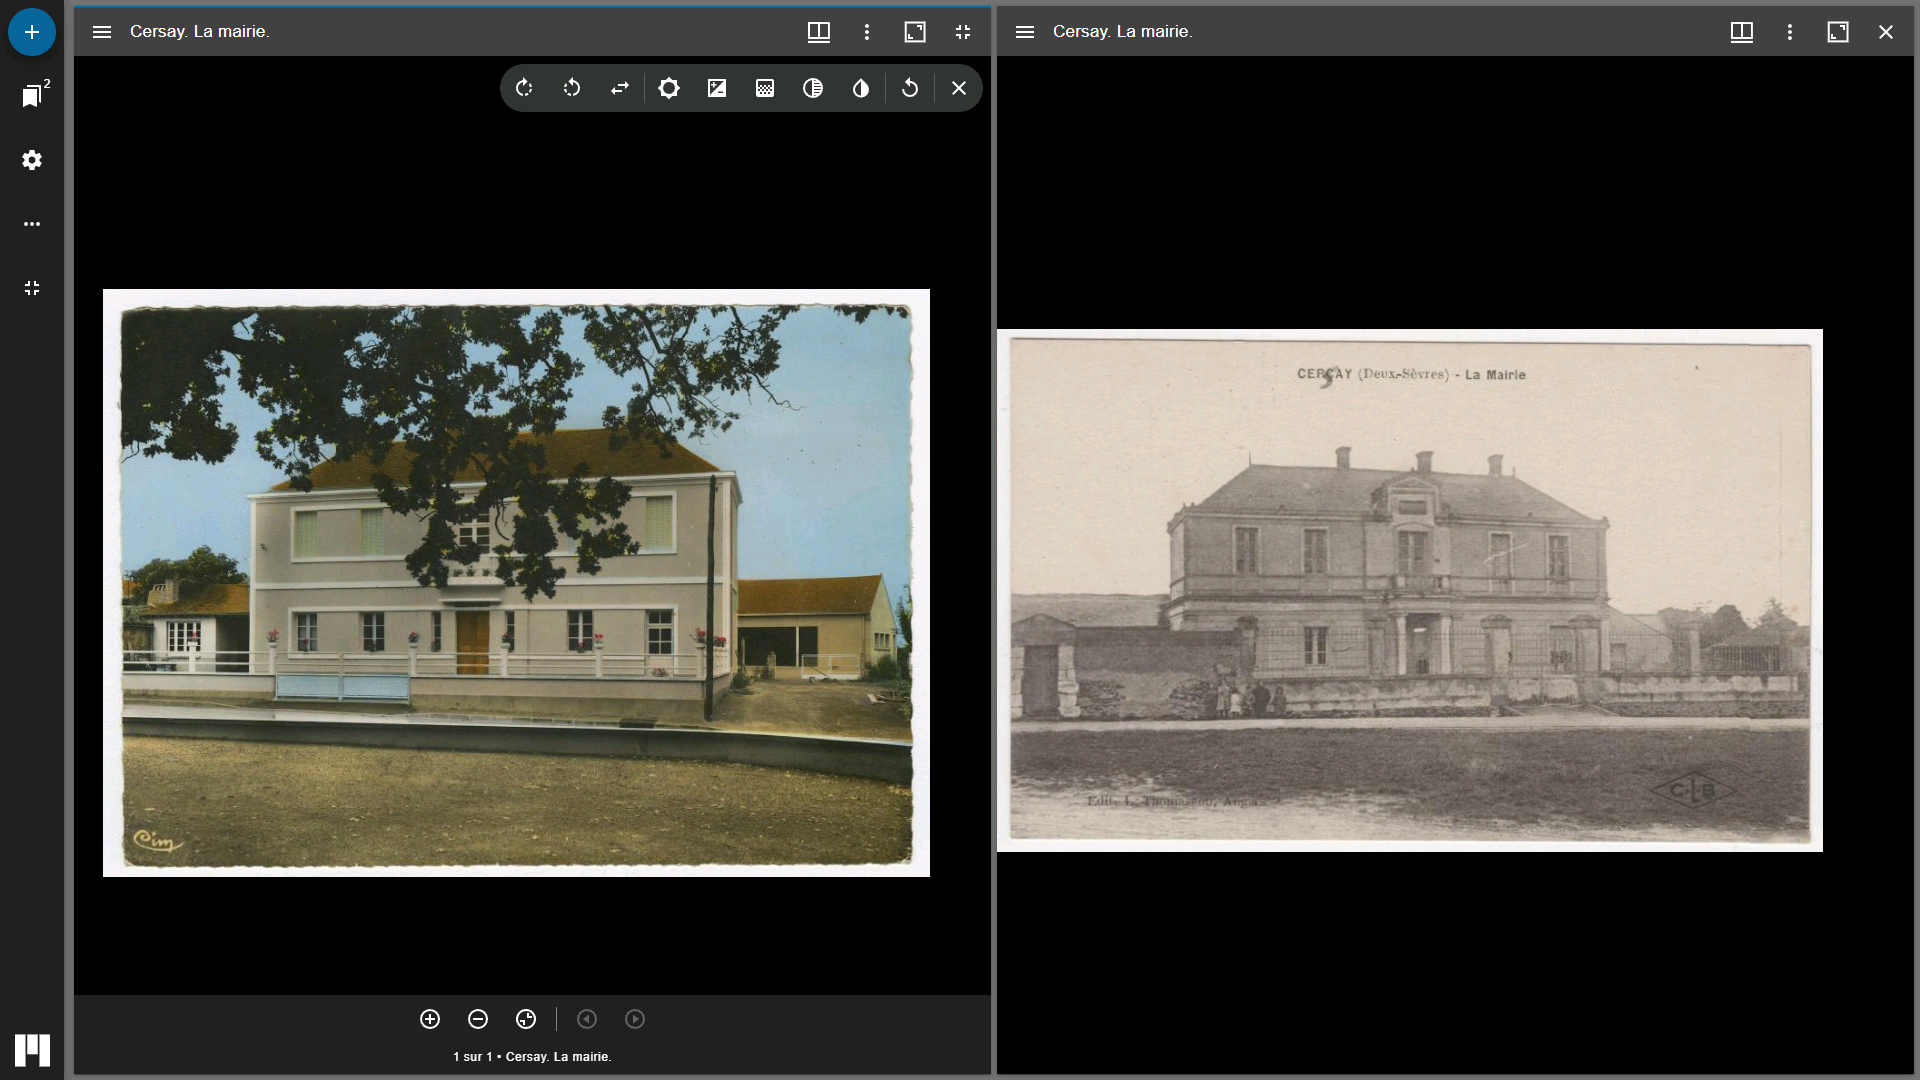The width and height of the screenshot is (1920, 1080).
Task: Click the add resource plus button
Action: pyautogui.click(x=32, y=32)
